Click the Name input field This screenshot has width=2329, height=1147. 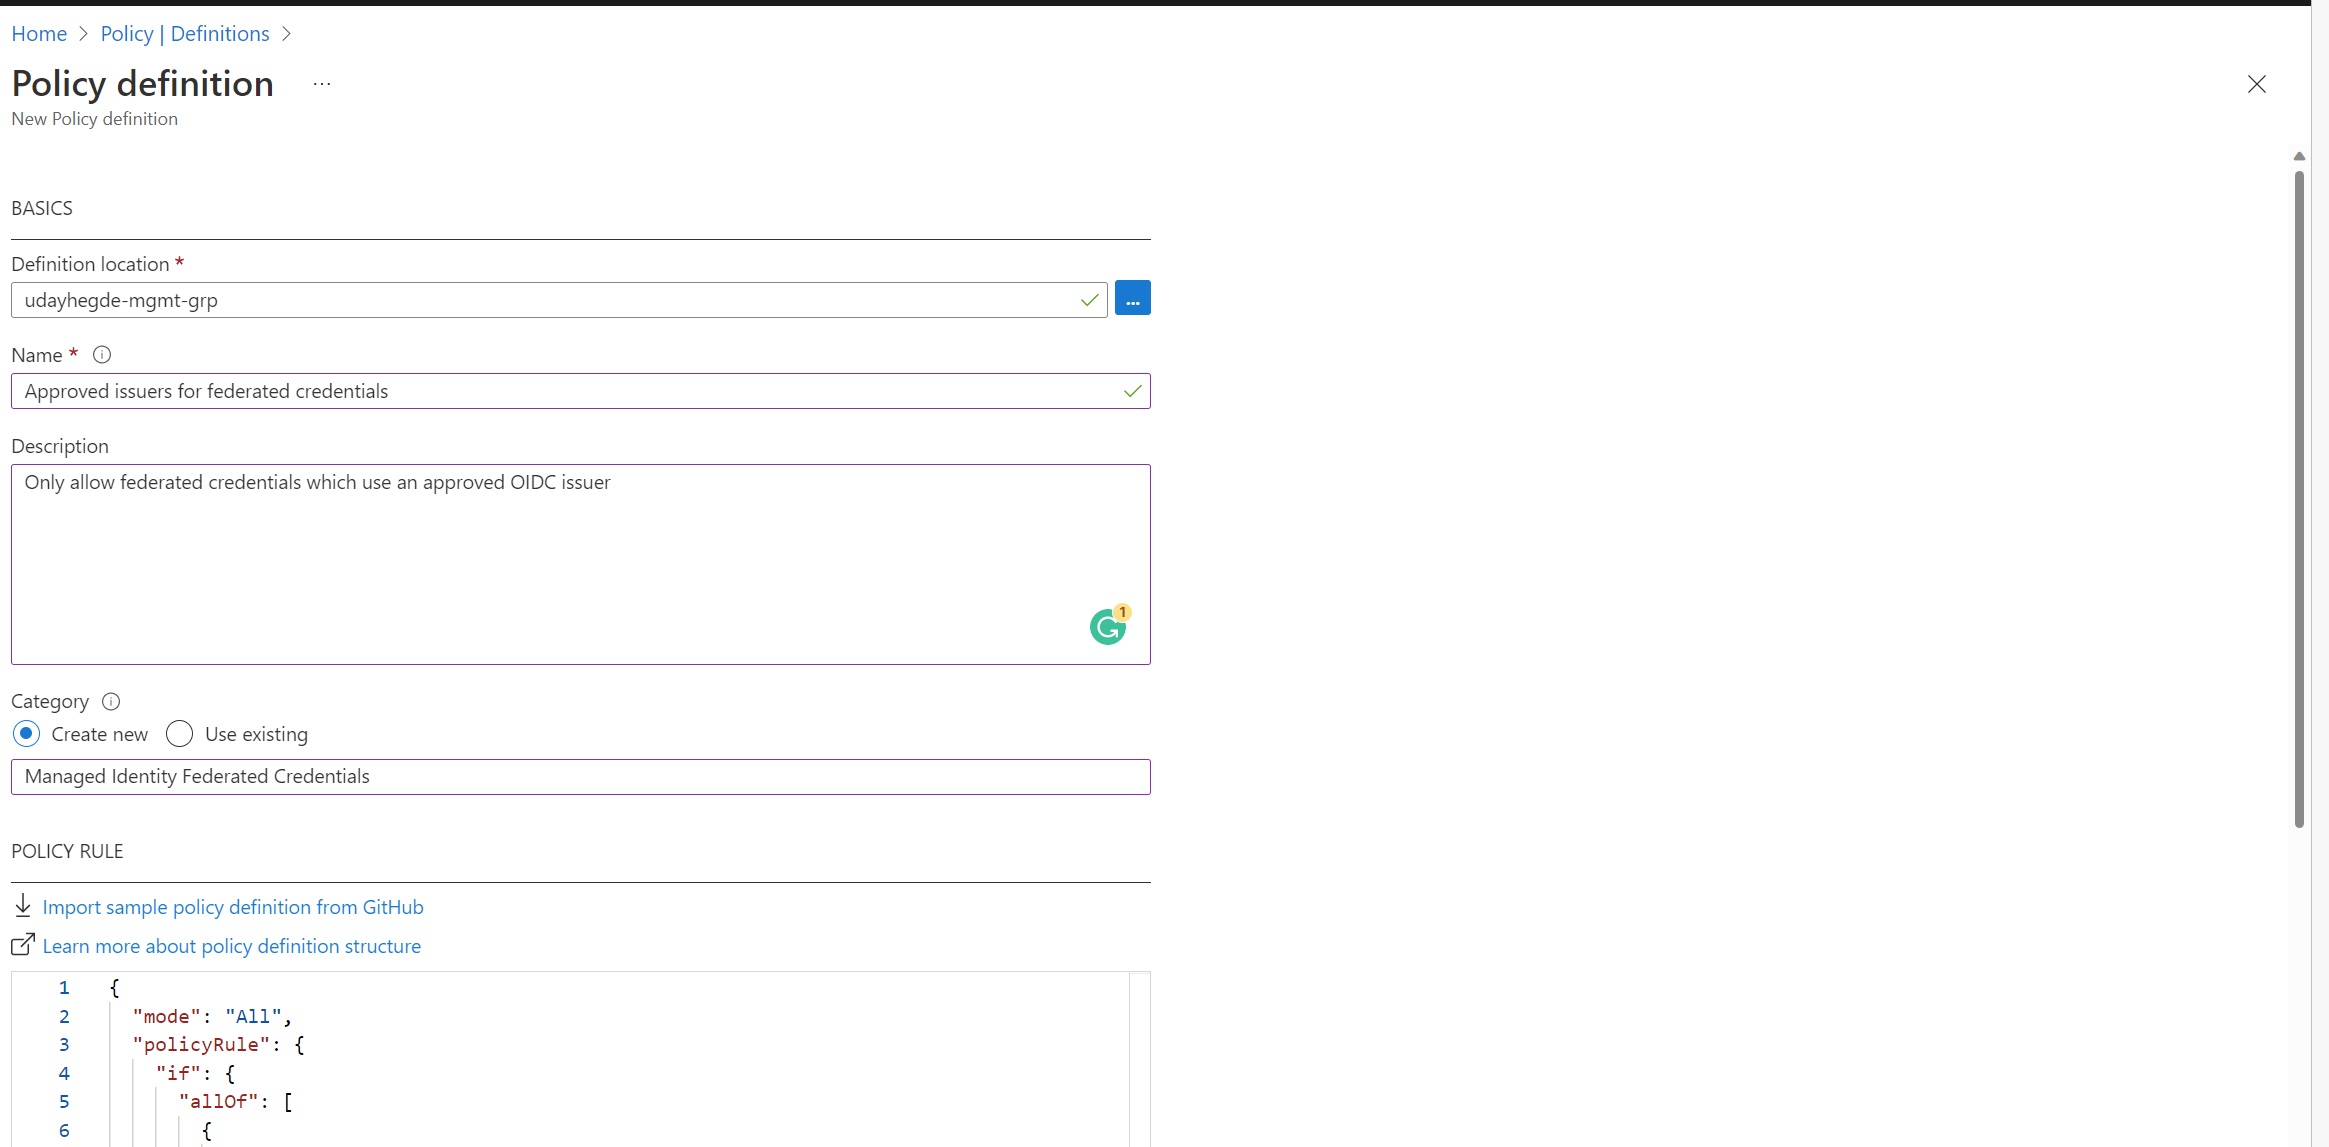581,391
